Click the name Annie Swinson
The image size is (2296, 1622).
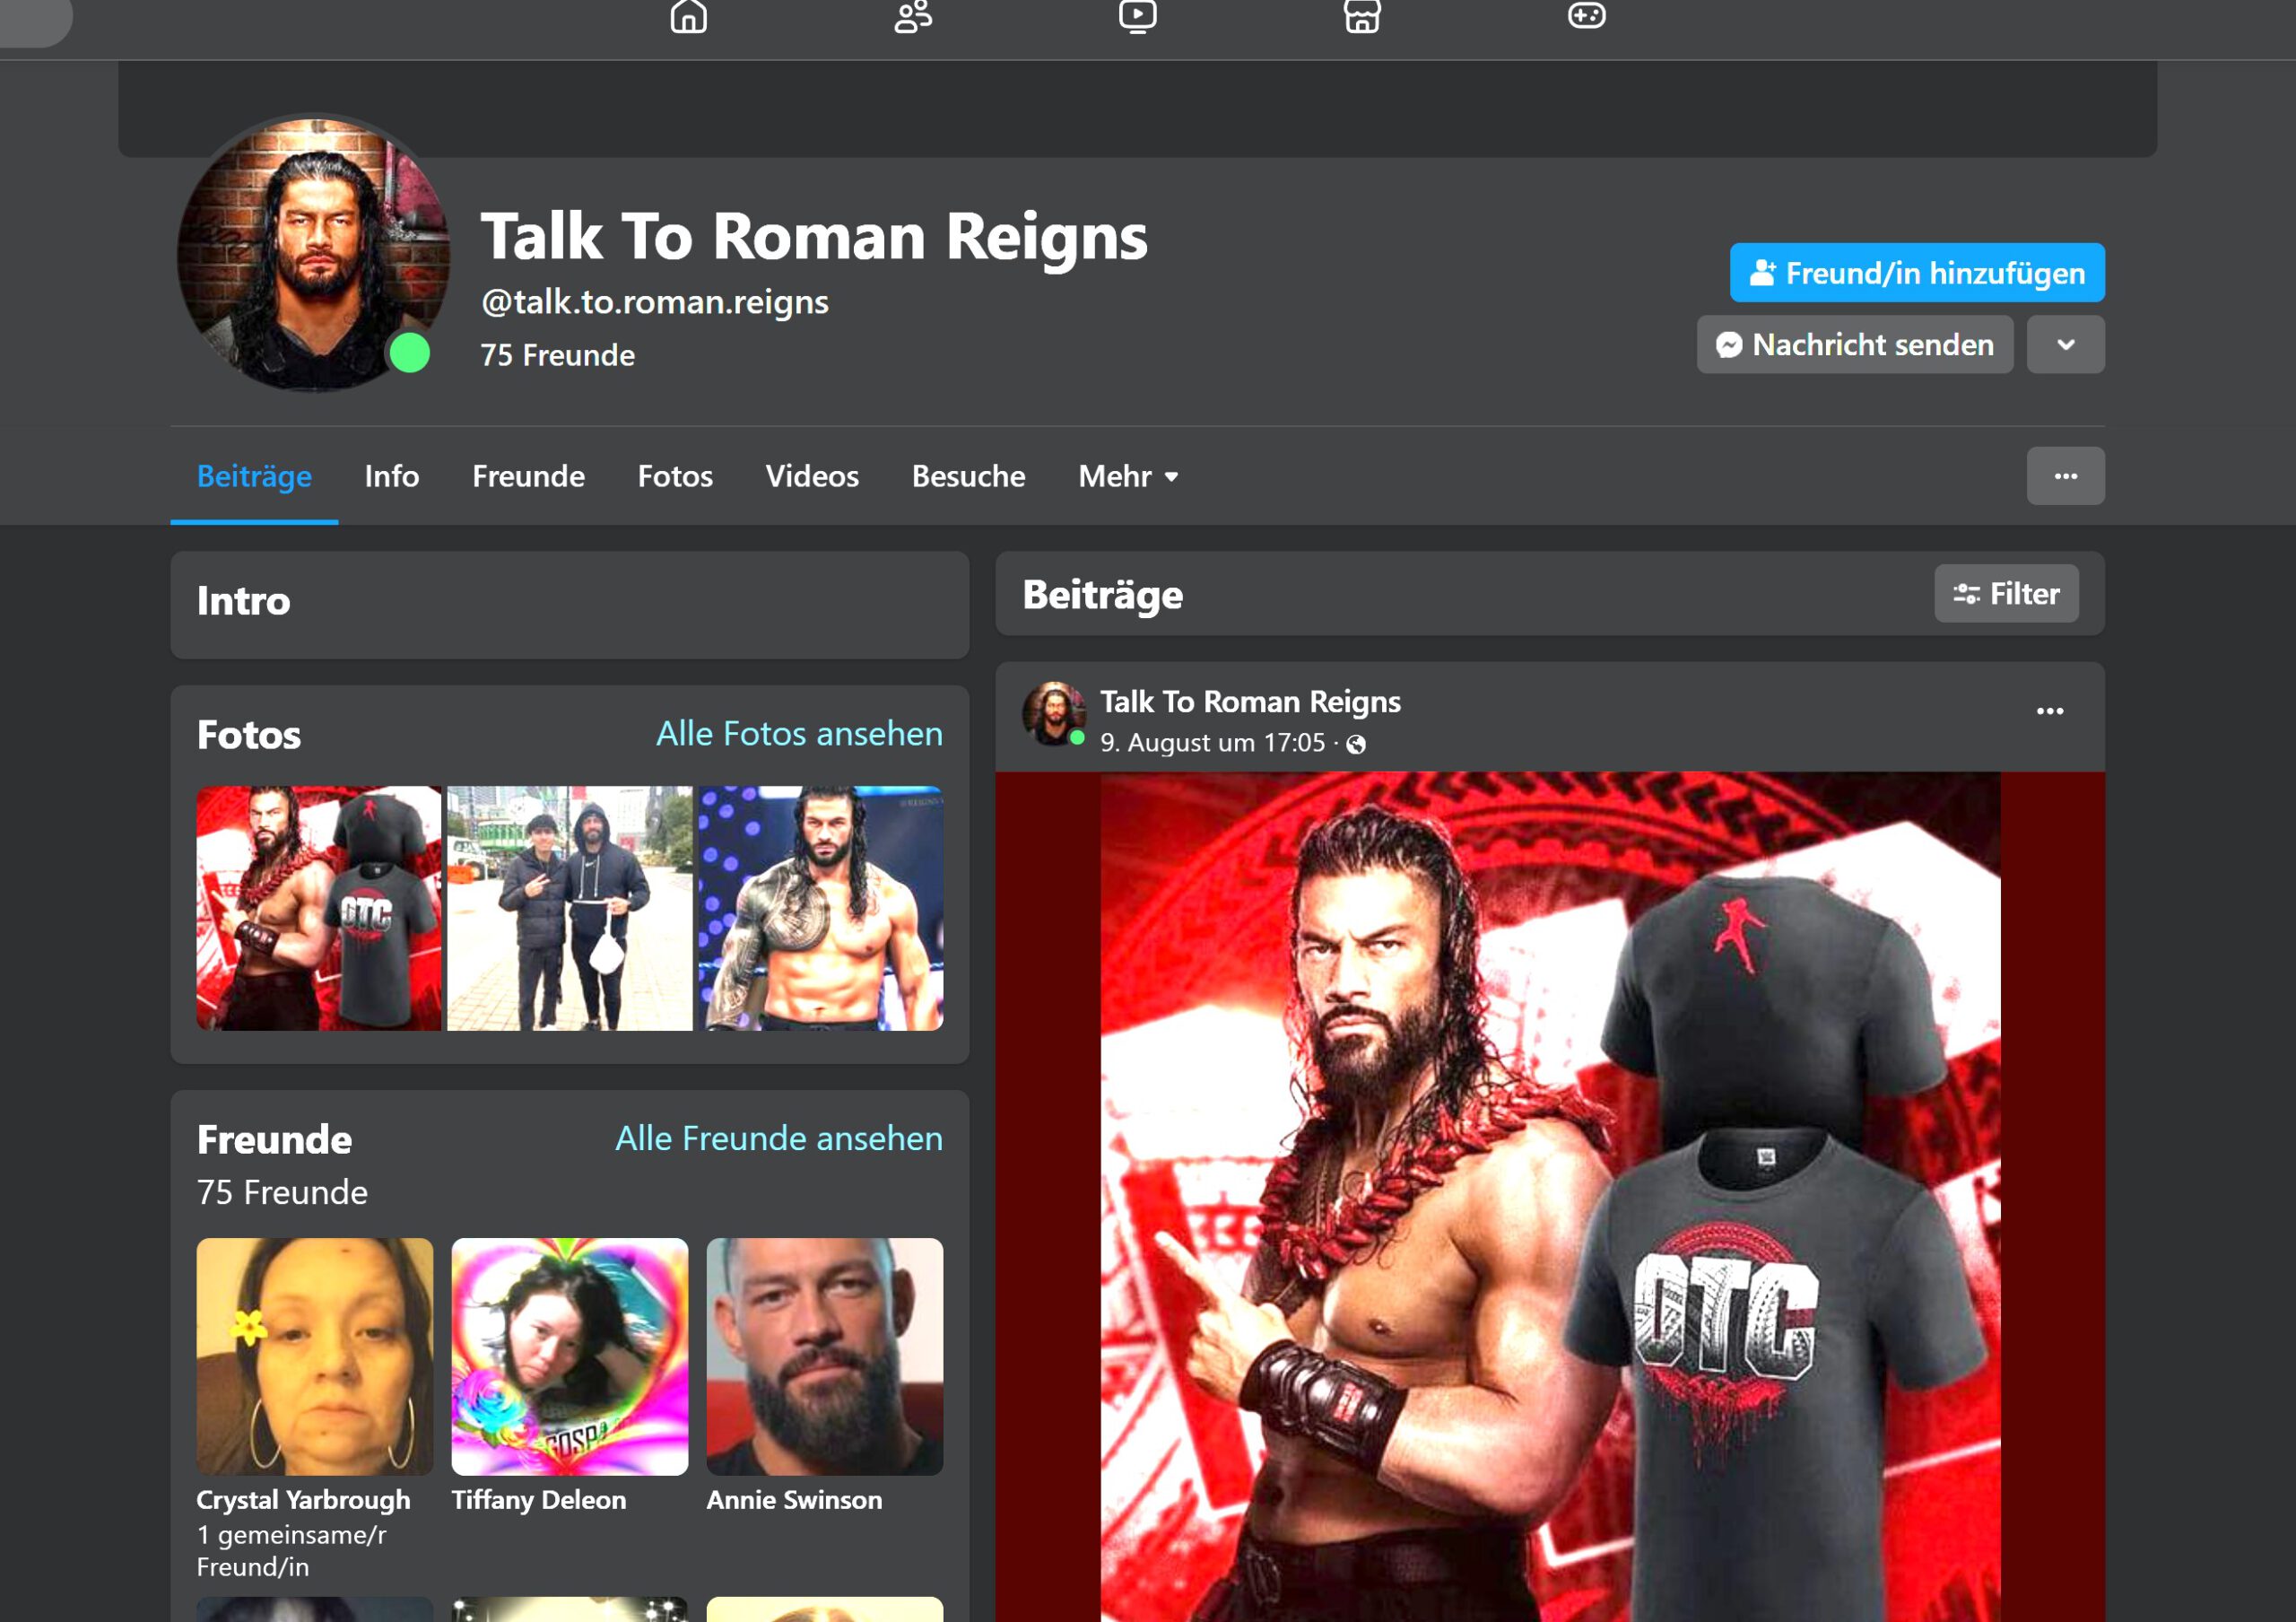pos(794,1500)
